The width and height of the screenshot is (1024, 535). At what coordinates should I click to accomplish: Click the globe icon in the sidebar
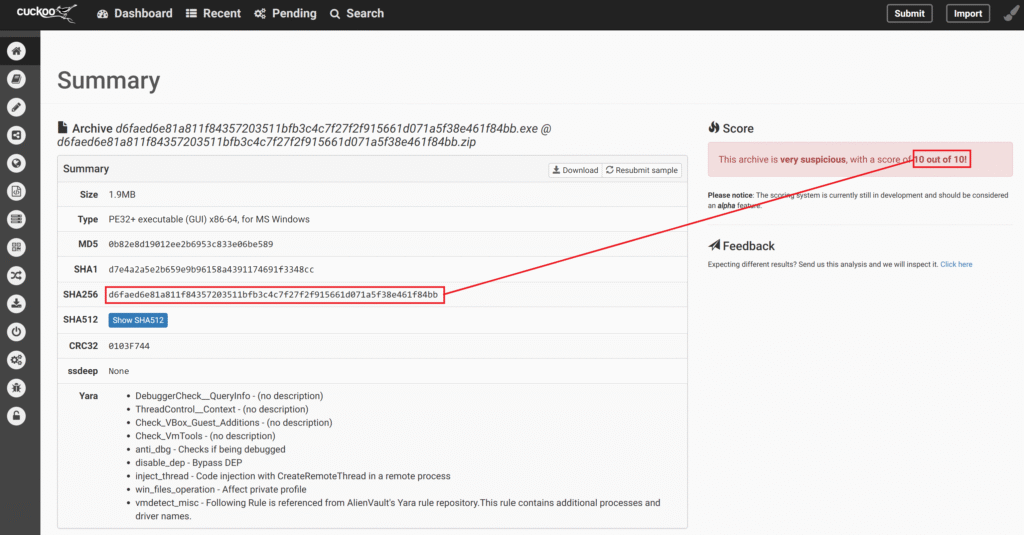pos(16,163)
